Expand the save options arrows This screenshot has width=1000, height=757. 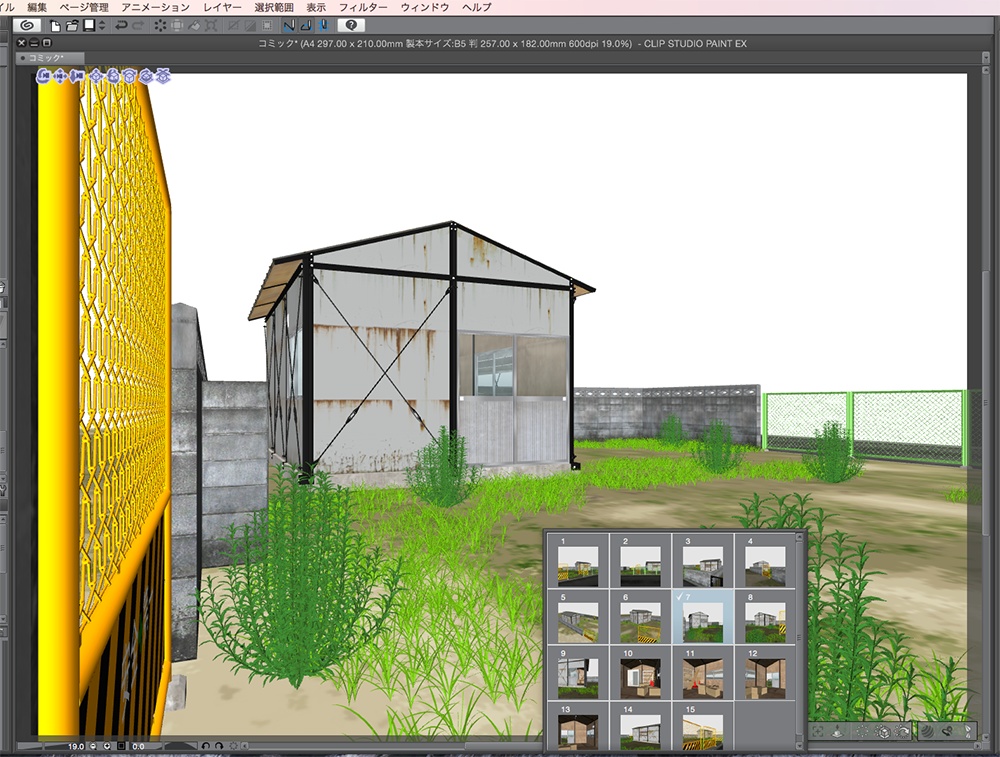pyautogui.click(x=102, y=26)
